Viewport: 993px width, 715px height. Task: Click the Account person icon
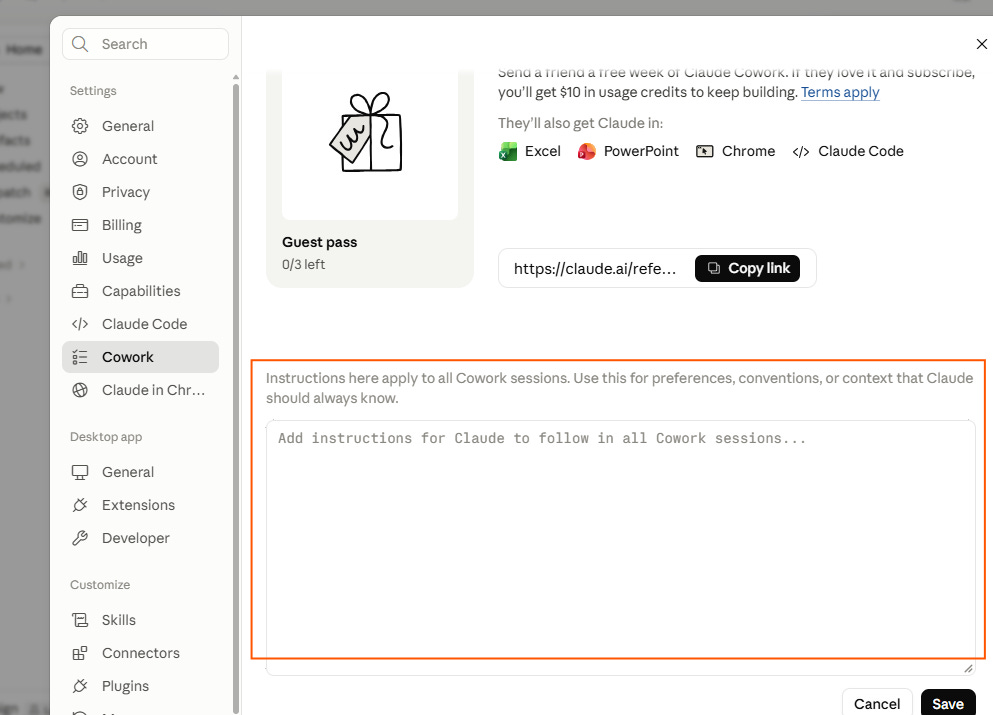coord(80,159)
